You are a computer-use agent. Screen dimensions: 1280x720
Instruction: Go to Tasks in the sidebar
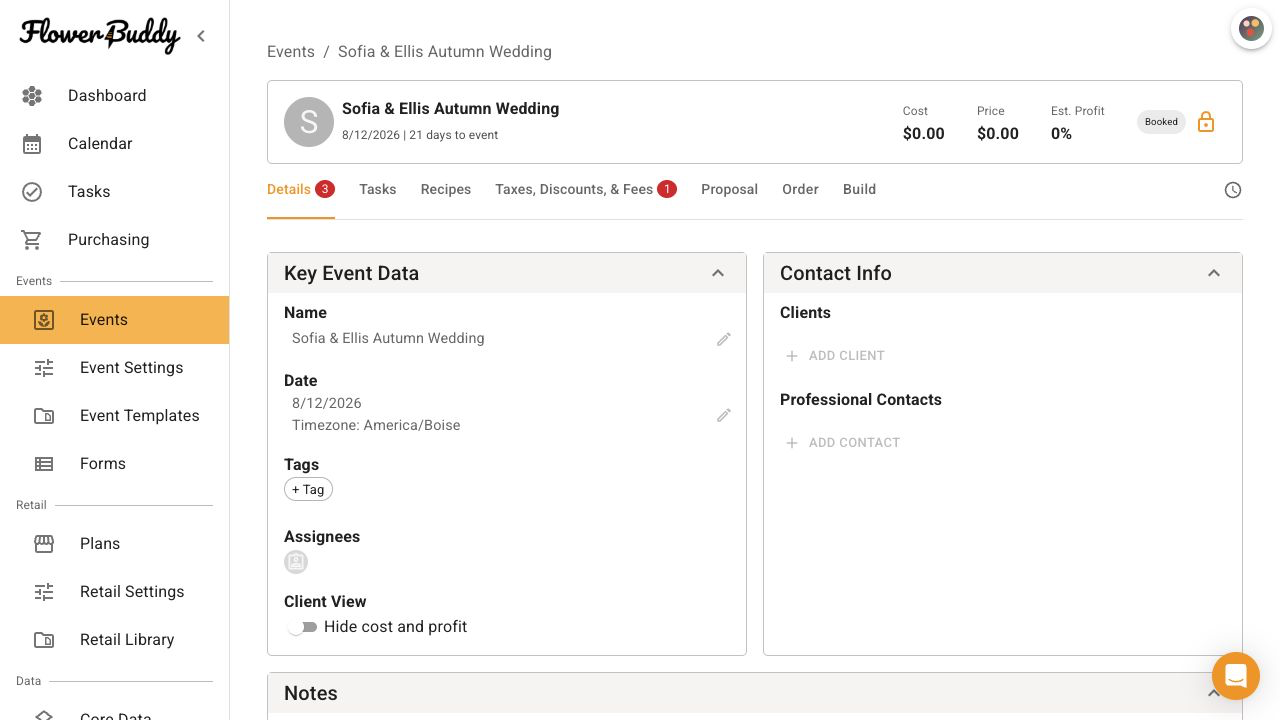click(114, 192)
